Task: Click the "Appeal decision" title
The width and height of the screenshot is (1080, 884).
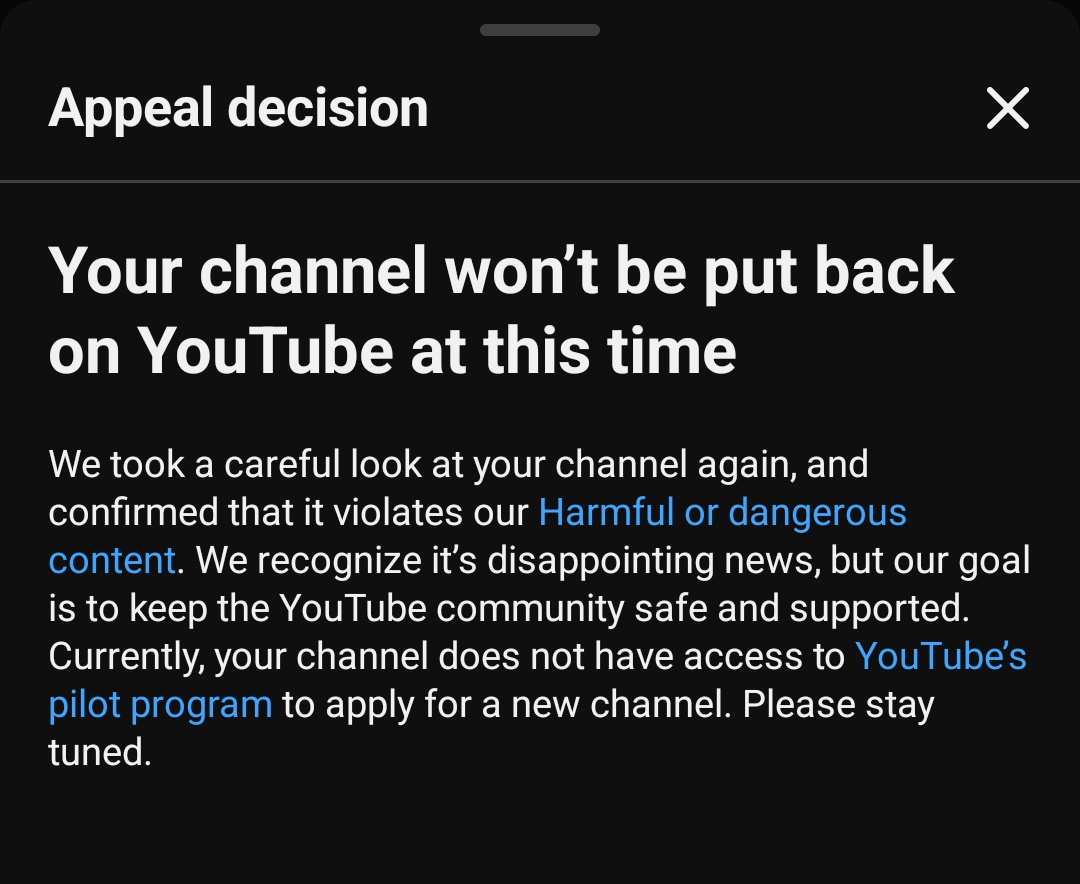Action: [x=238, y=108]
